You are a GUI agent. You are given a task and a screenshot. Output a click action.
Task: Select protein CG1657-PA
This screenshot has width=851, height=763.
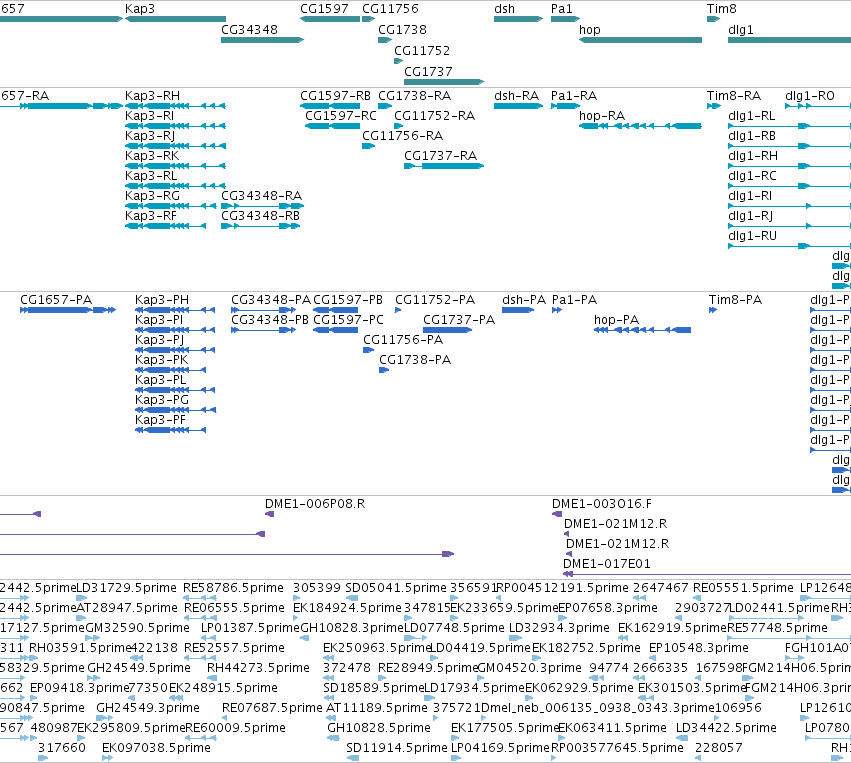[68, 310]
